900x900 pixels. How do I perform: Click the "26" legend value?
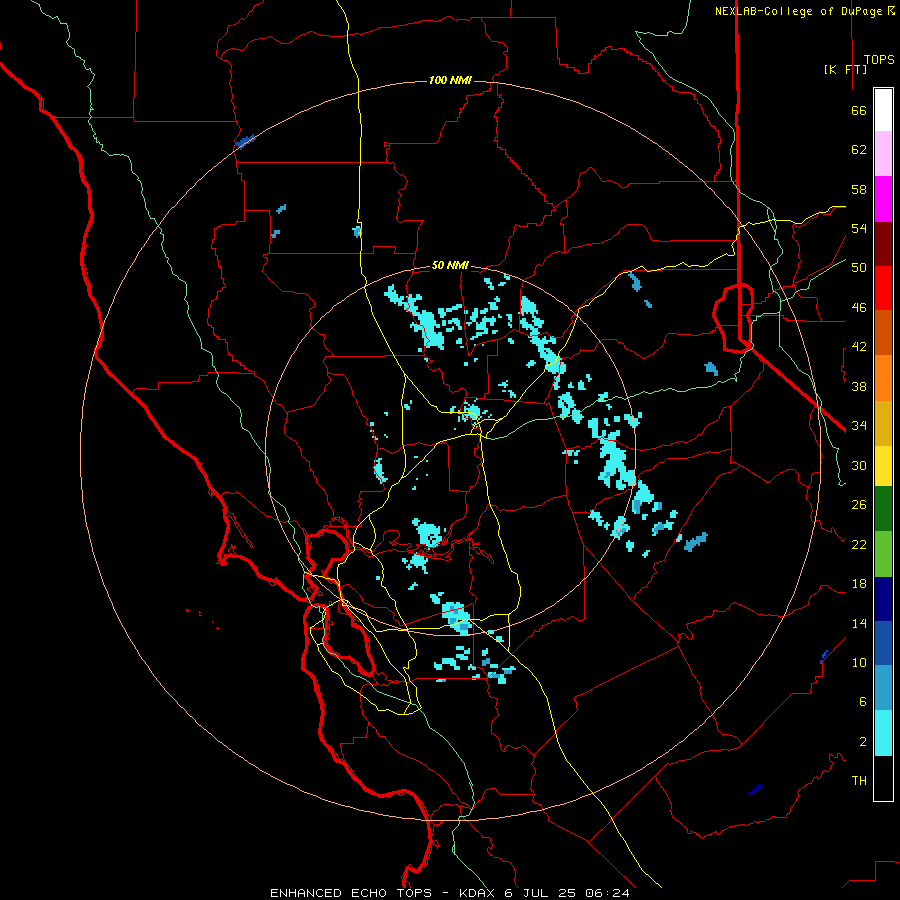point(859,505)
